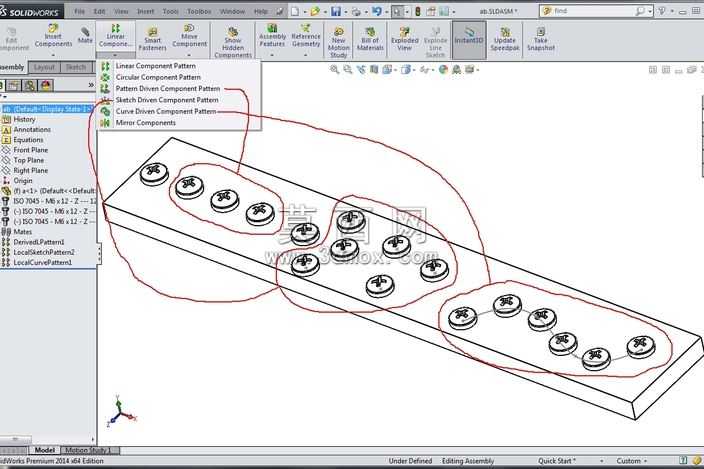Switch to the Sketch tab
The width and height of the screenshot is (704, 469).
point(75,67)
